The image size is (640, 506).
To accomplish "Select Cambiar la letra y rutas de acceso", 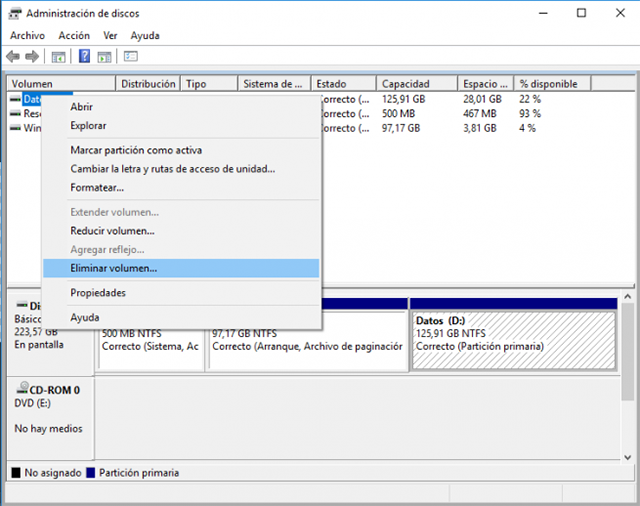I will pyautogui.click(x=180, y=169).
